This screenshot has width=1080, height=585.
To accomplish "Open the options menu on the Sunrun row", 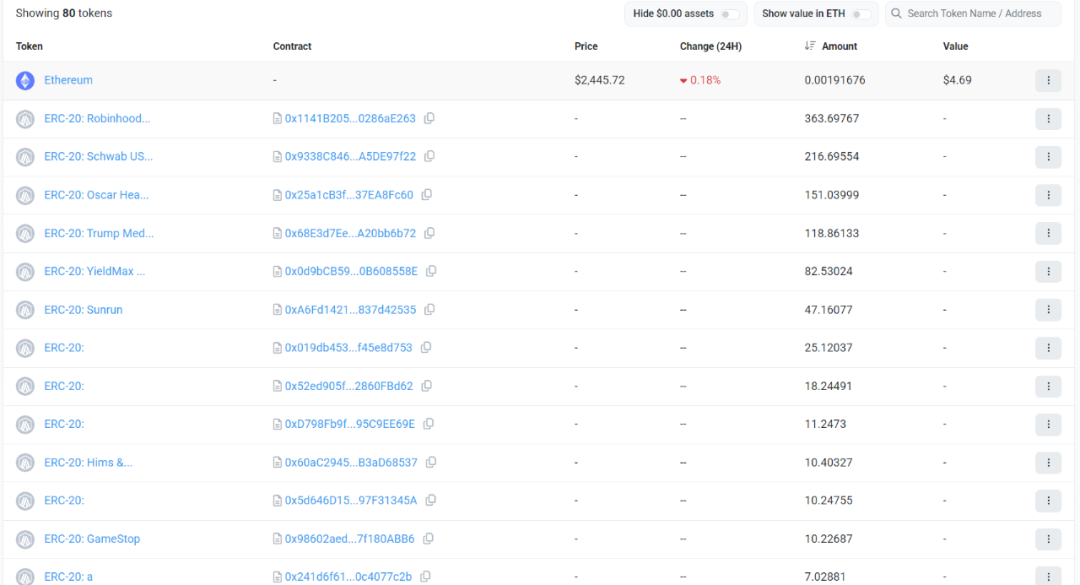I will (1048, 310).
